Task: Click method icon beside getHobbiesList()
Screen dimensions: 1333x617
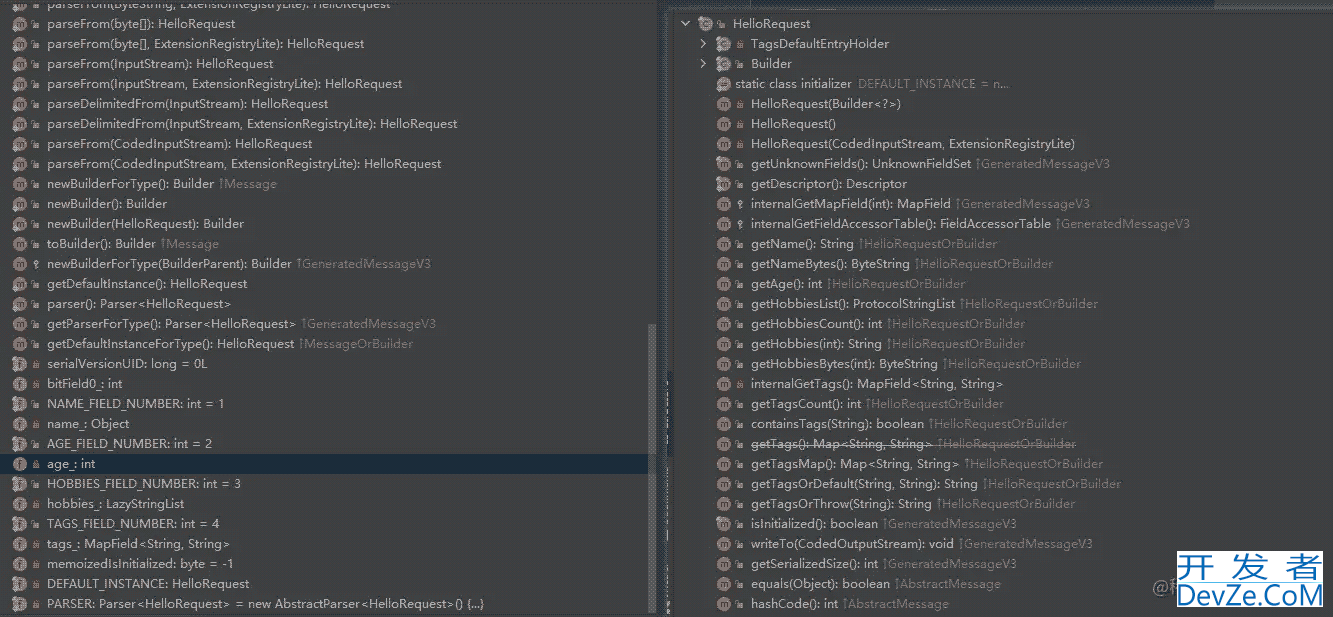Action: [724, 303]
